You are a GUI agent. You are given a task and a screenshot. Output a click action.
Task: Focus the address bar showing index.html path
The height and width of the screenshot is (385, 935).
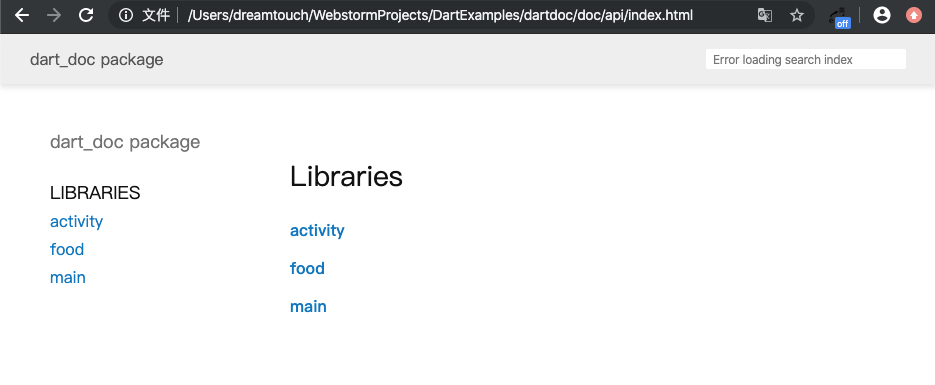coord(440,15)
